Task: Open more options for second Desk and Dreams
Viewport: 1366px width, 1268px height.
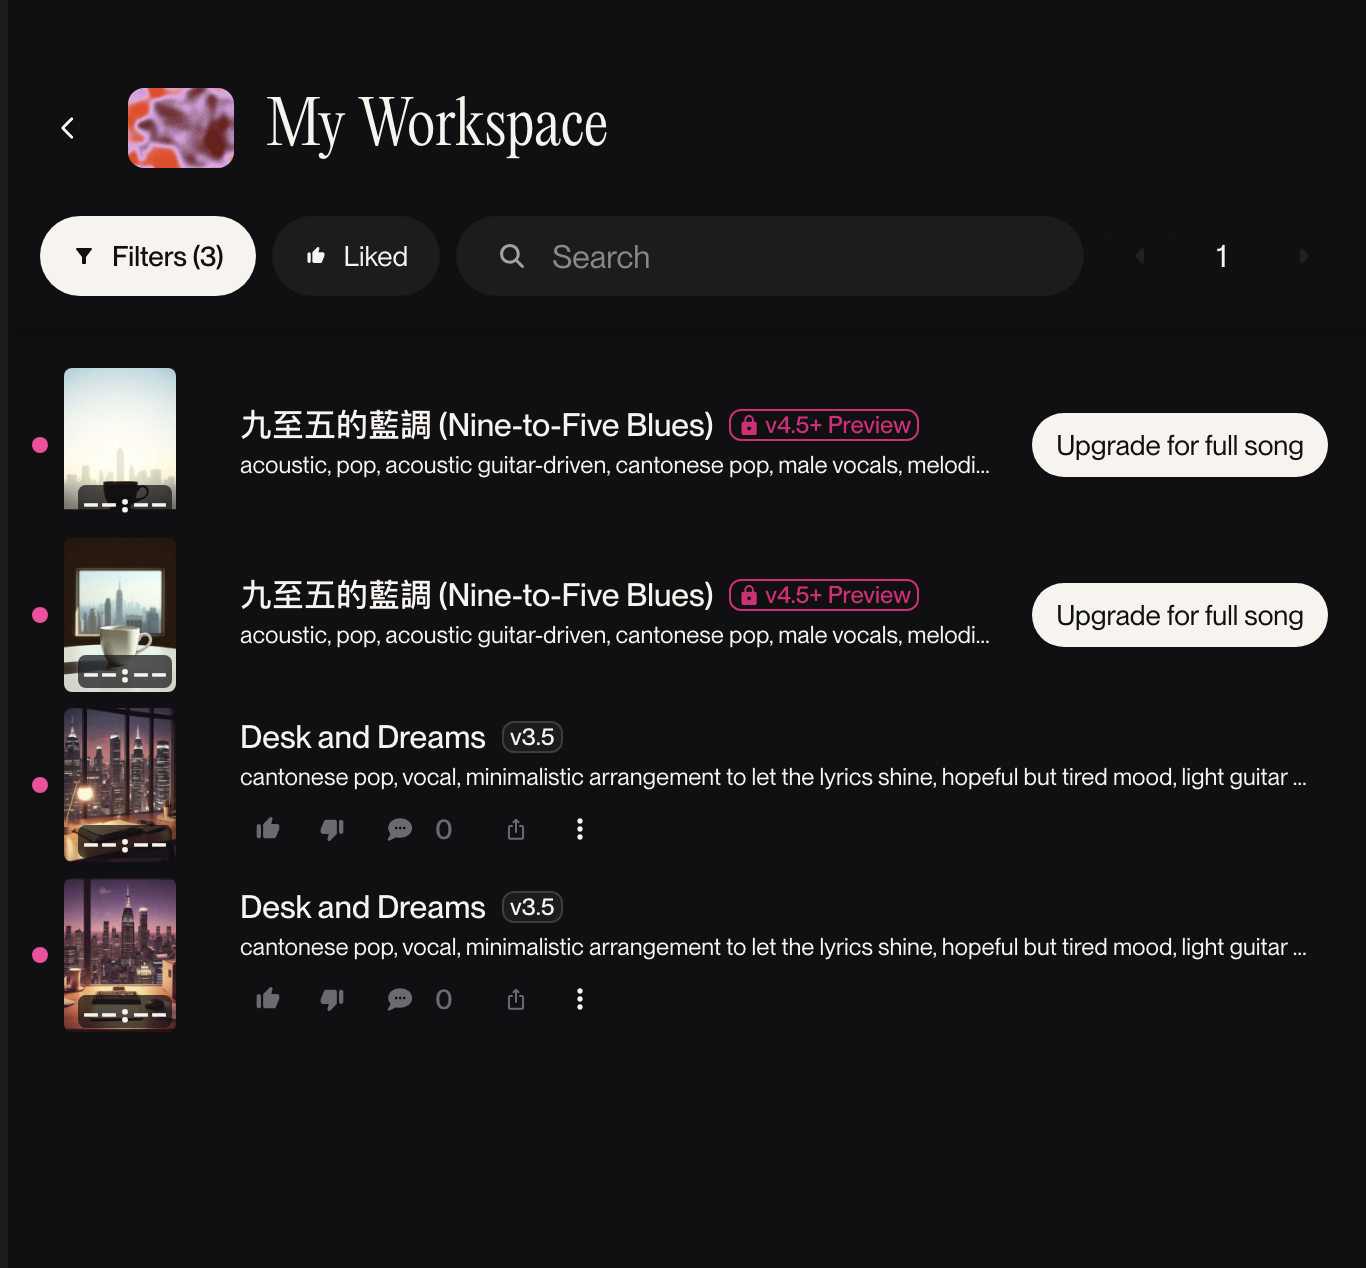Action: point(580,999)
